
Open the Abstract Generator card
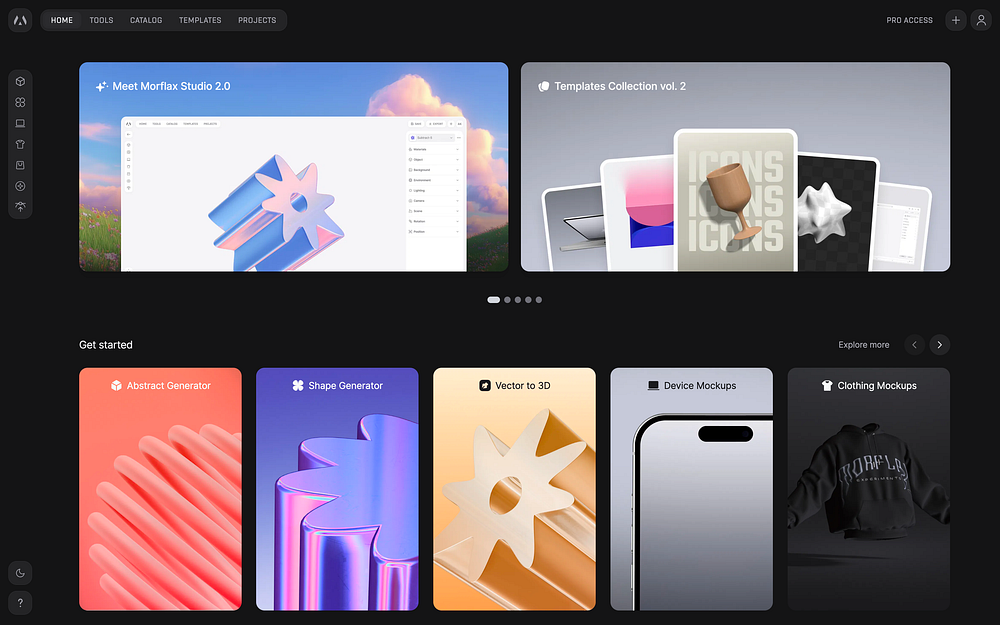[160, 489]
